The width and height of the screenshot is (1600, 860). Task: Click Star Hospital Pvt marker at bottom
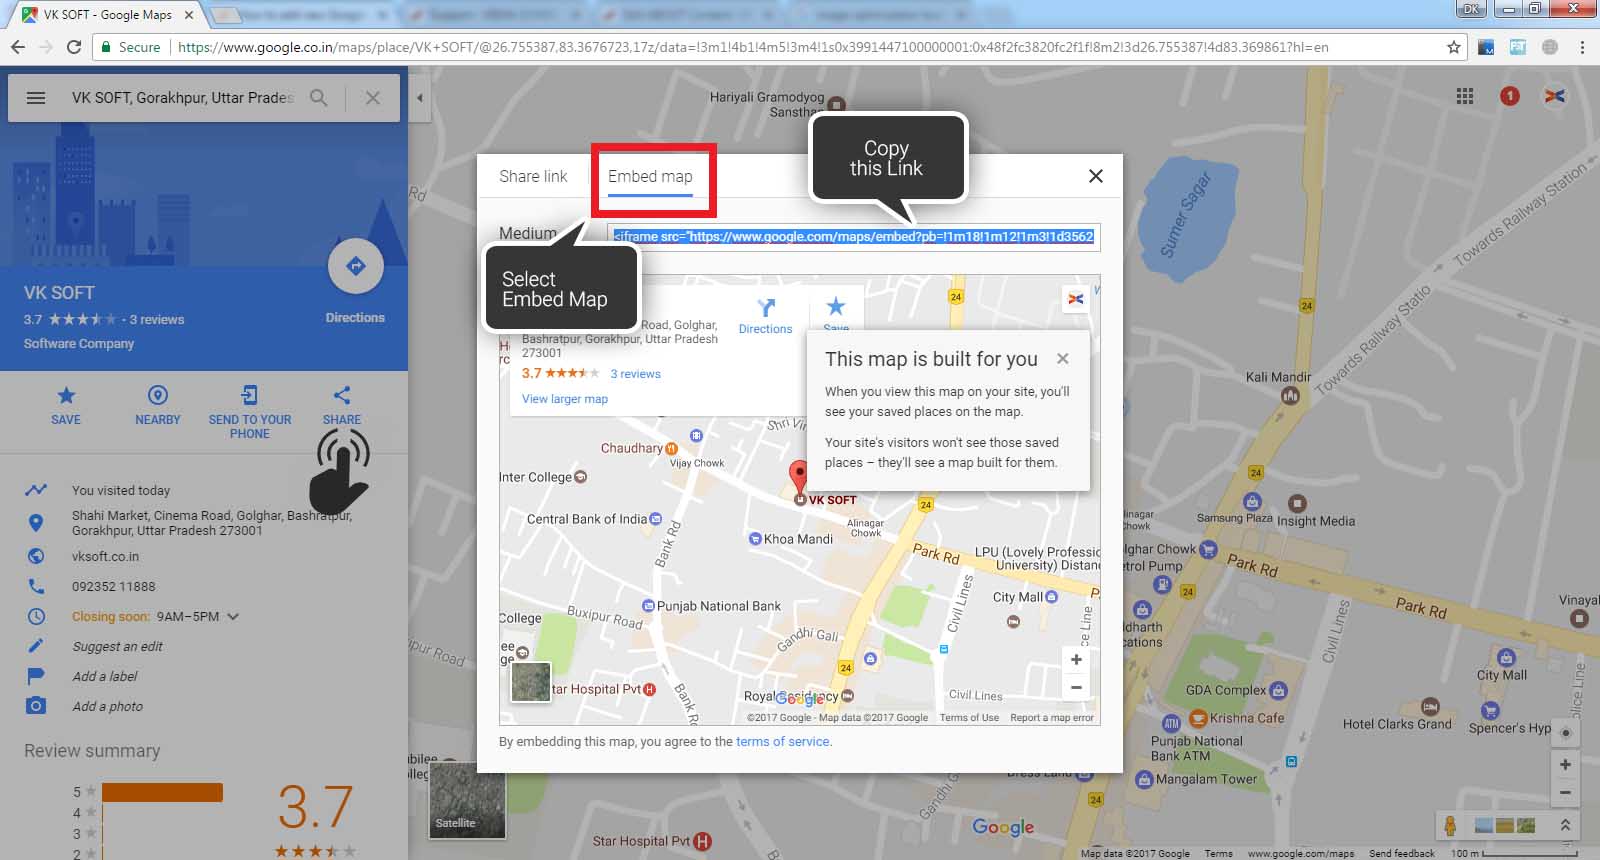point(703,842)
